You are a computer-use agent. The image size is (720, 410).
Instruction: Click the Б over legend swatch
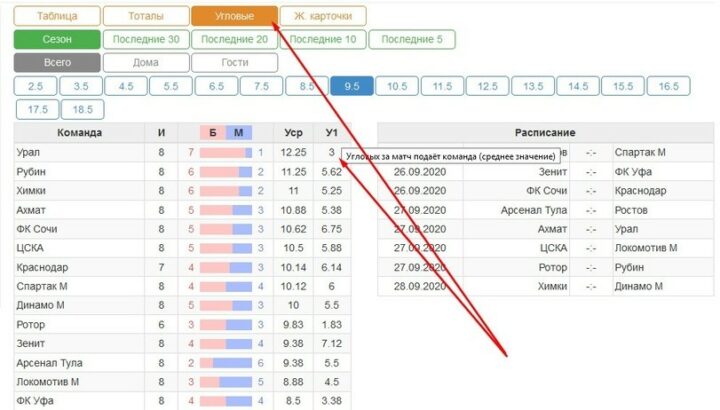[x=213, y=133]
